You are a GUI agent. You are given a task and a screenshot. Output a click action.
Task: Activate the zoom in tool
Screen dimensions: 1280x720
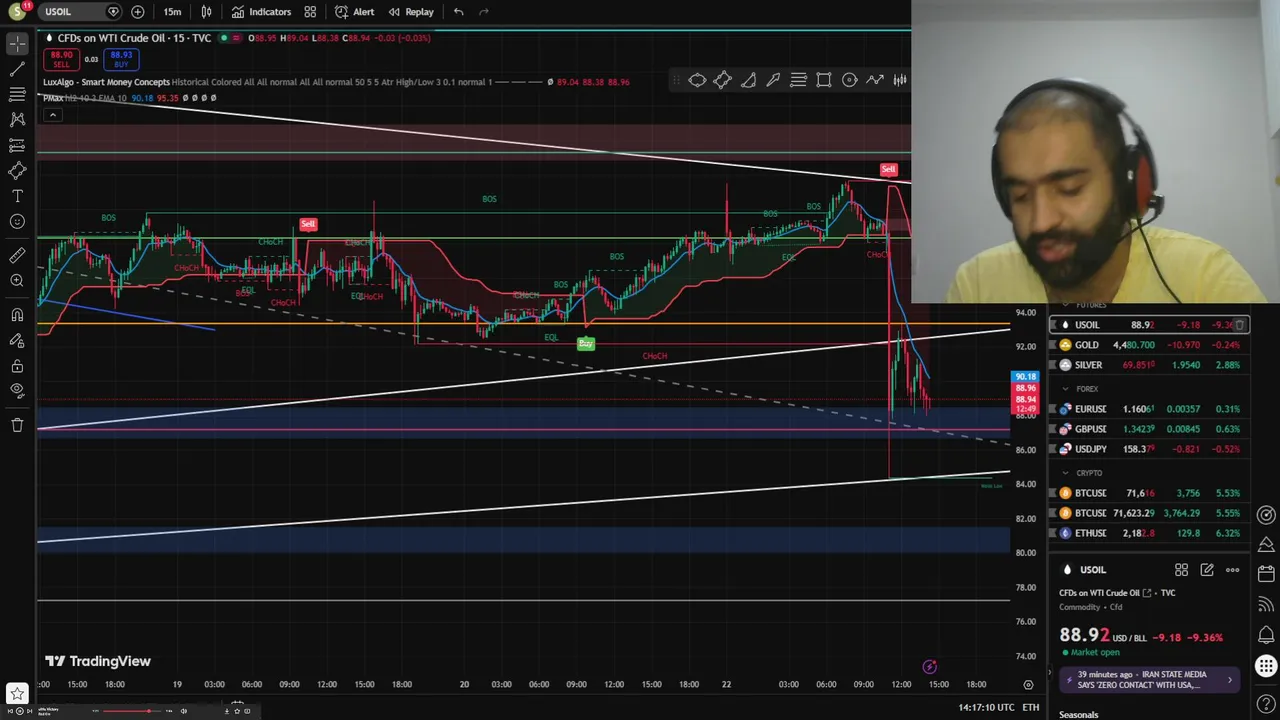click(x=17, y=281)
